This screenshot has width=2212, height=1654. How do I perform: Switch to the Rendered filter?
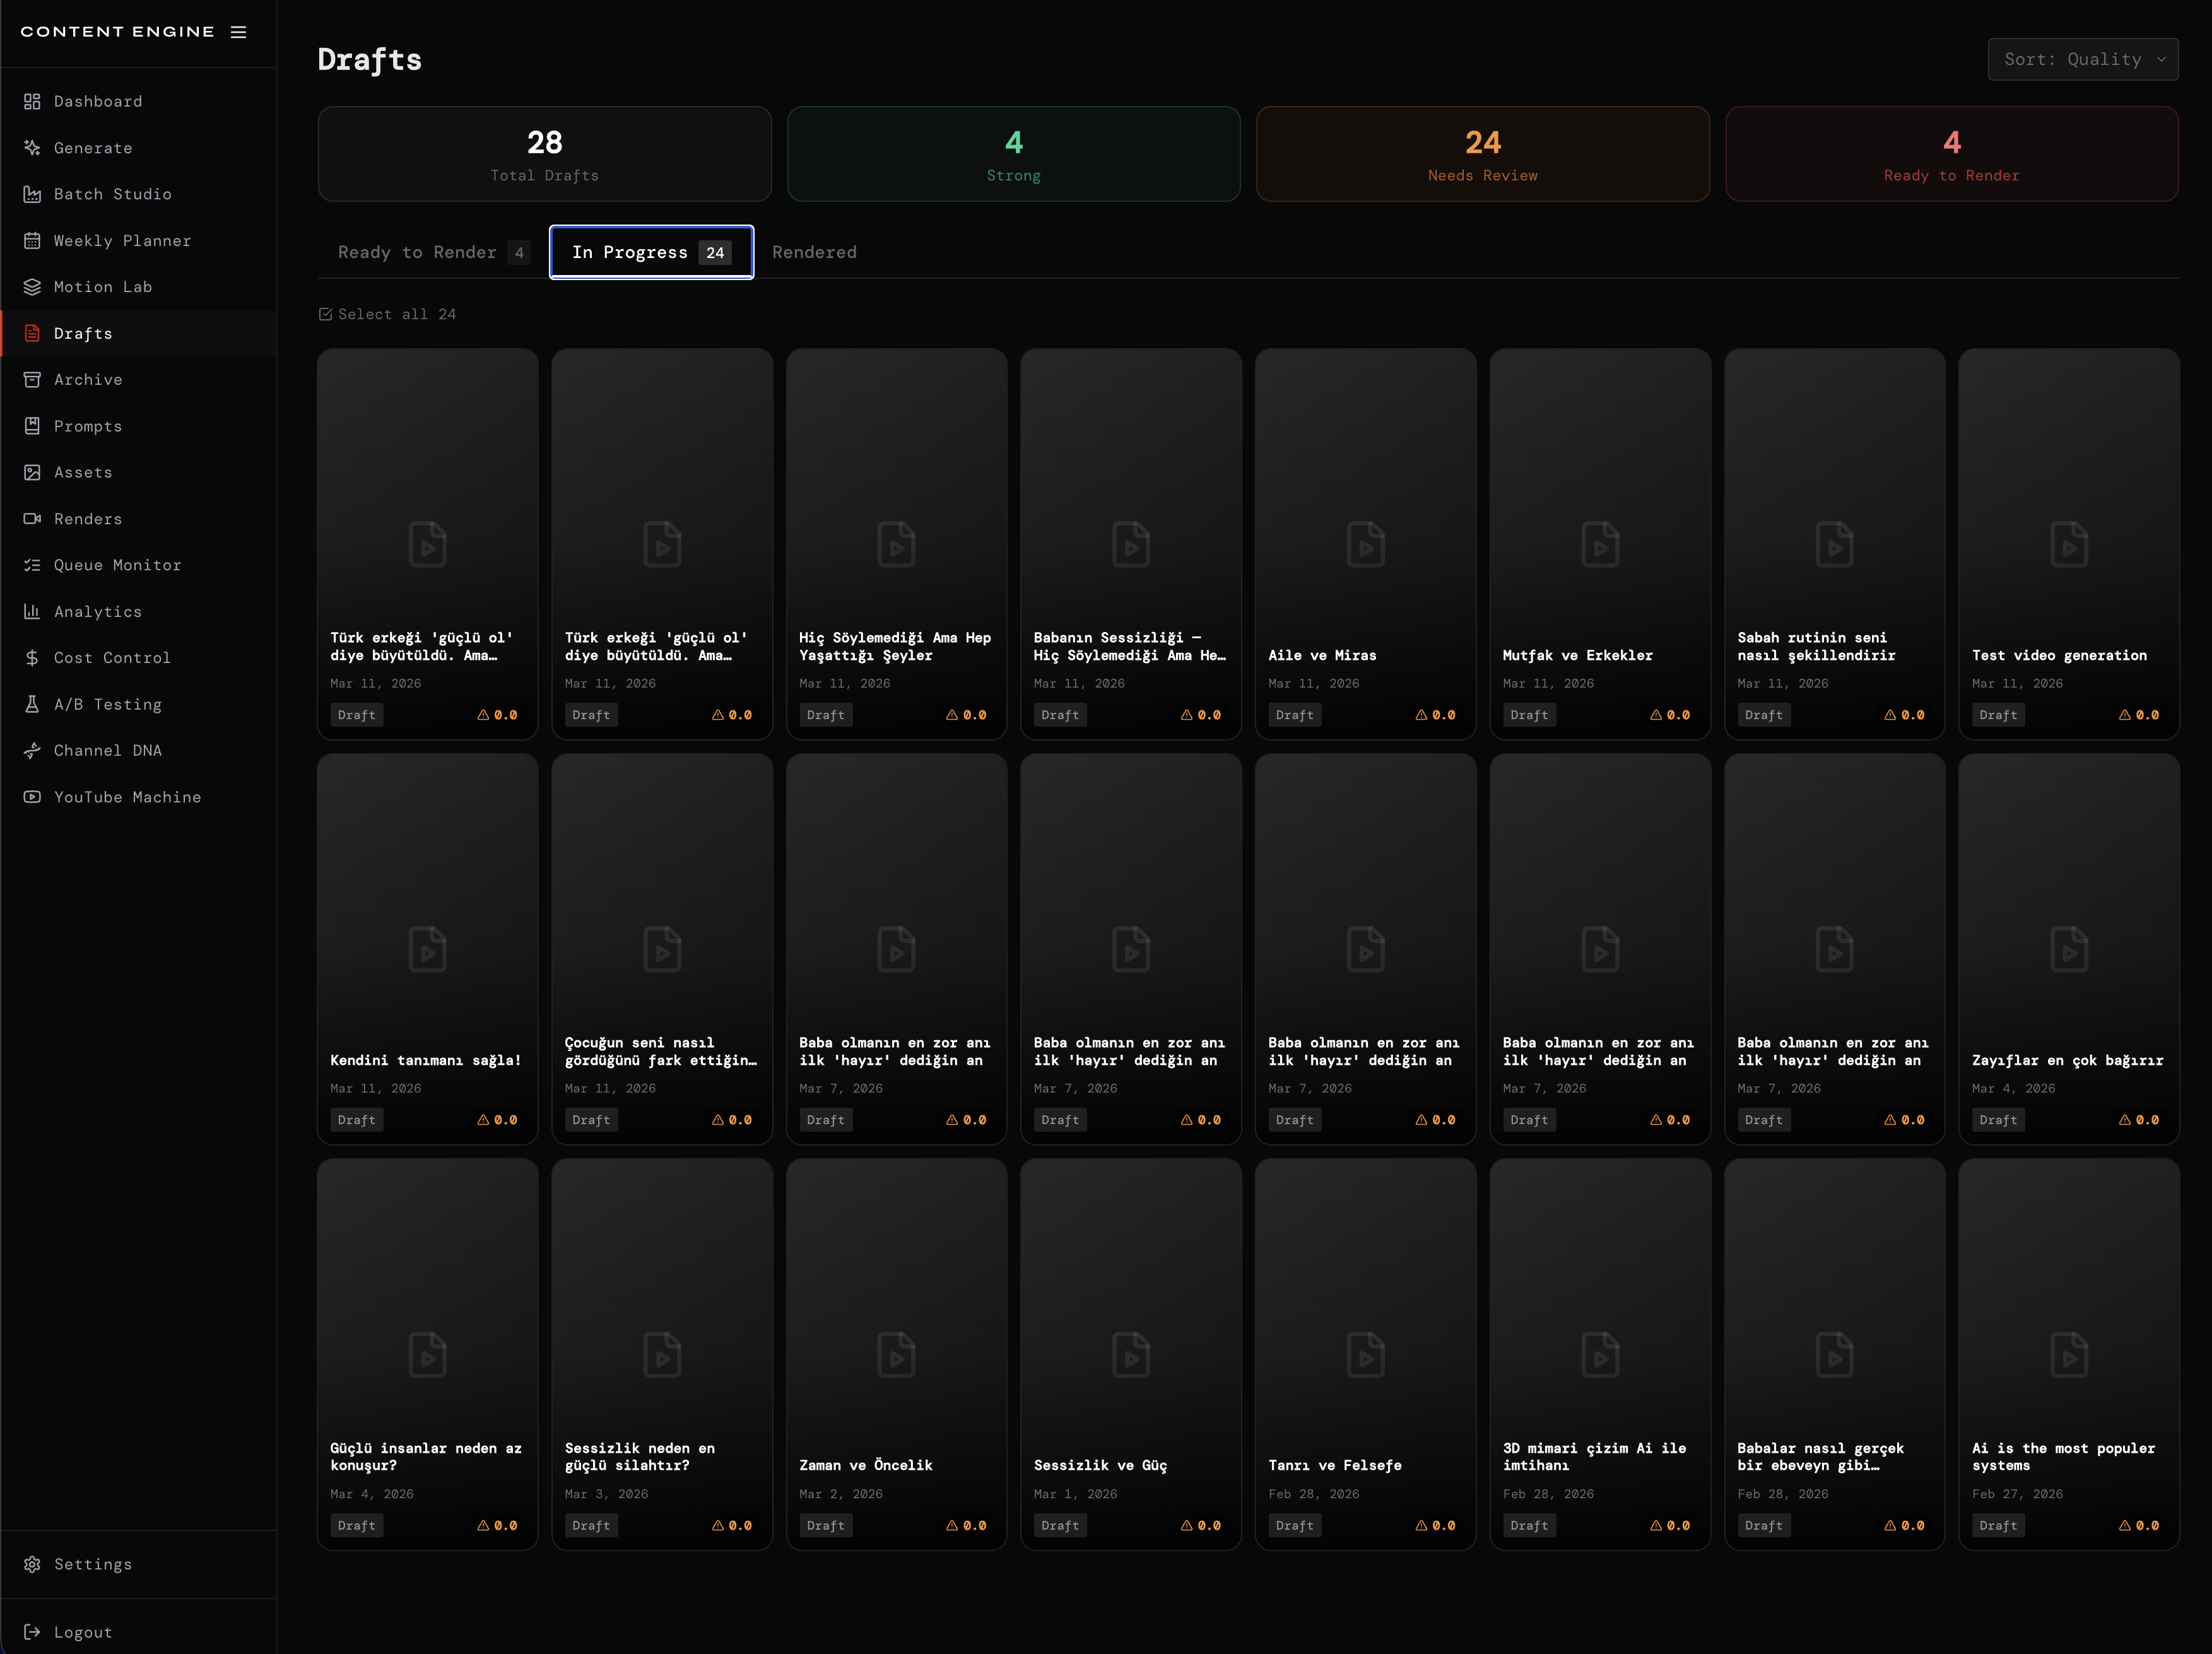tap(813, 252)
